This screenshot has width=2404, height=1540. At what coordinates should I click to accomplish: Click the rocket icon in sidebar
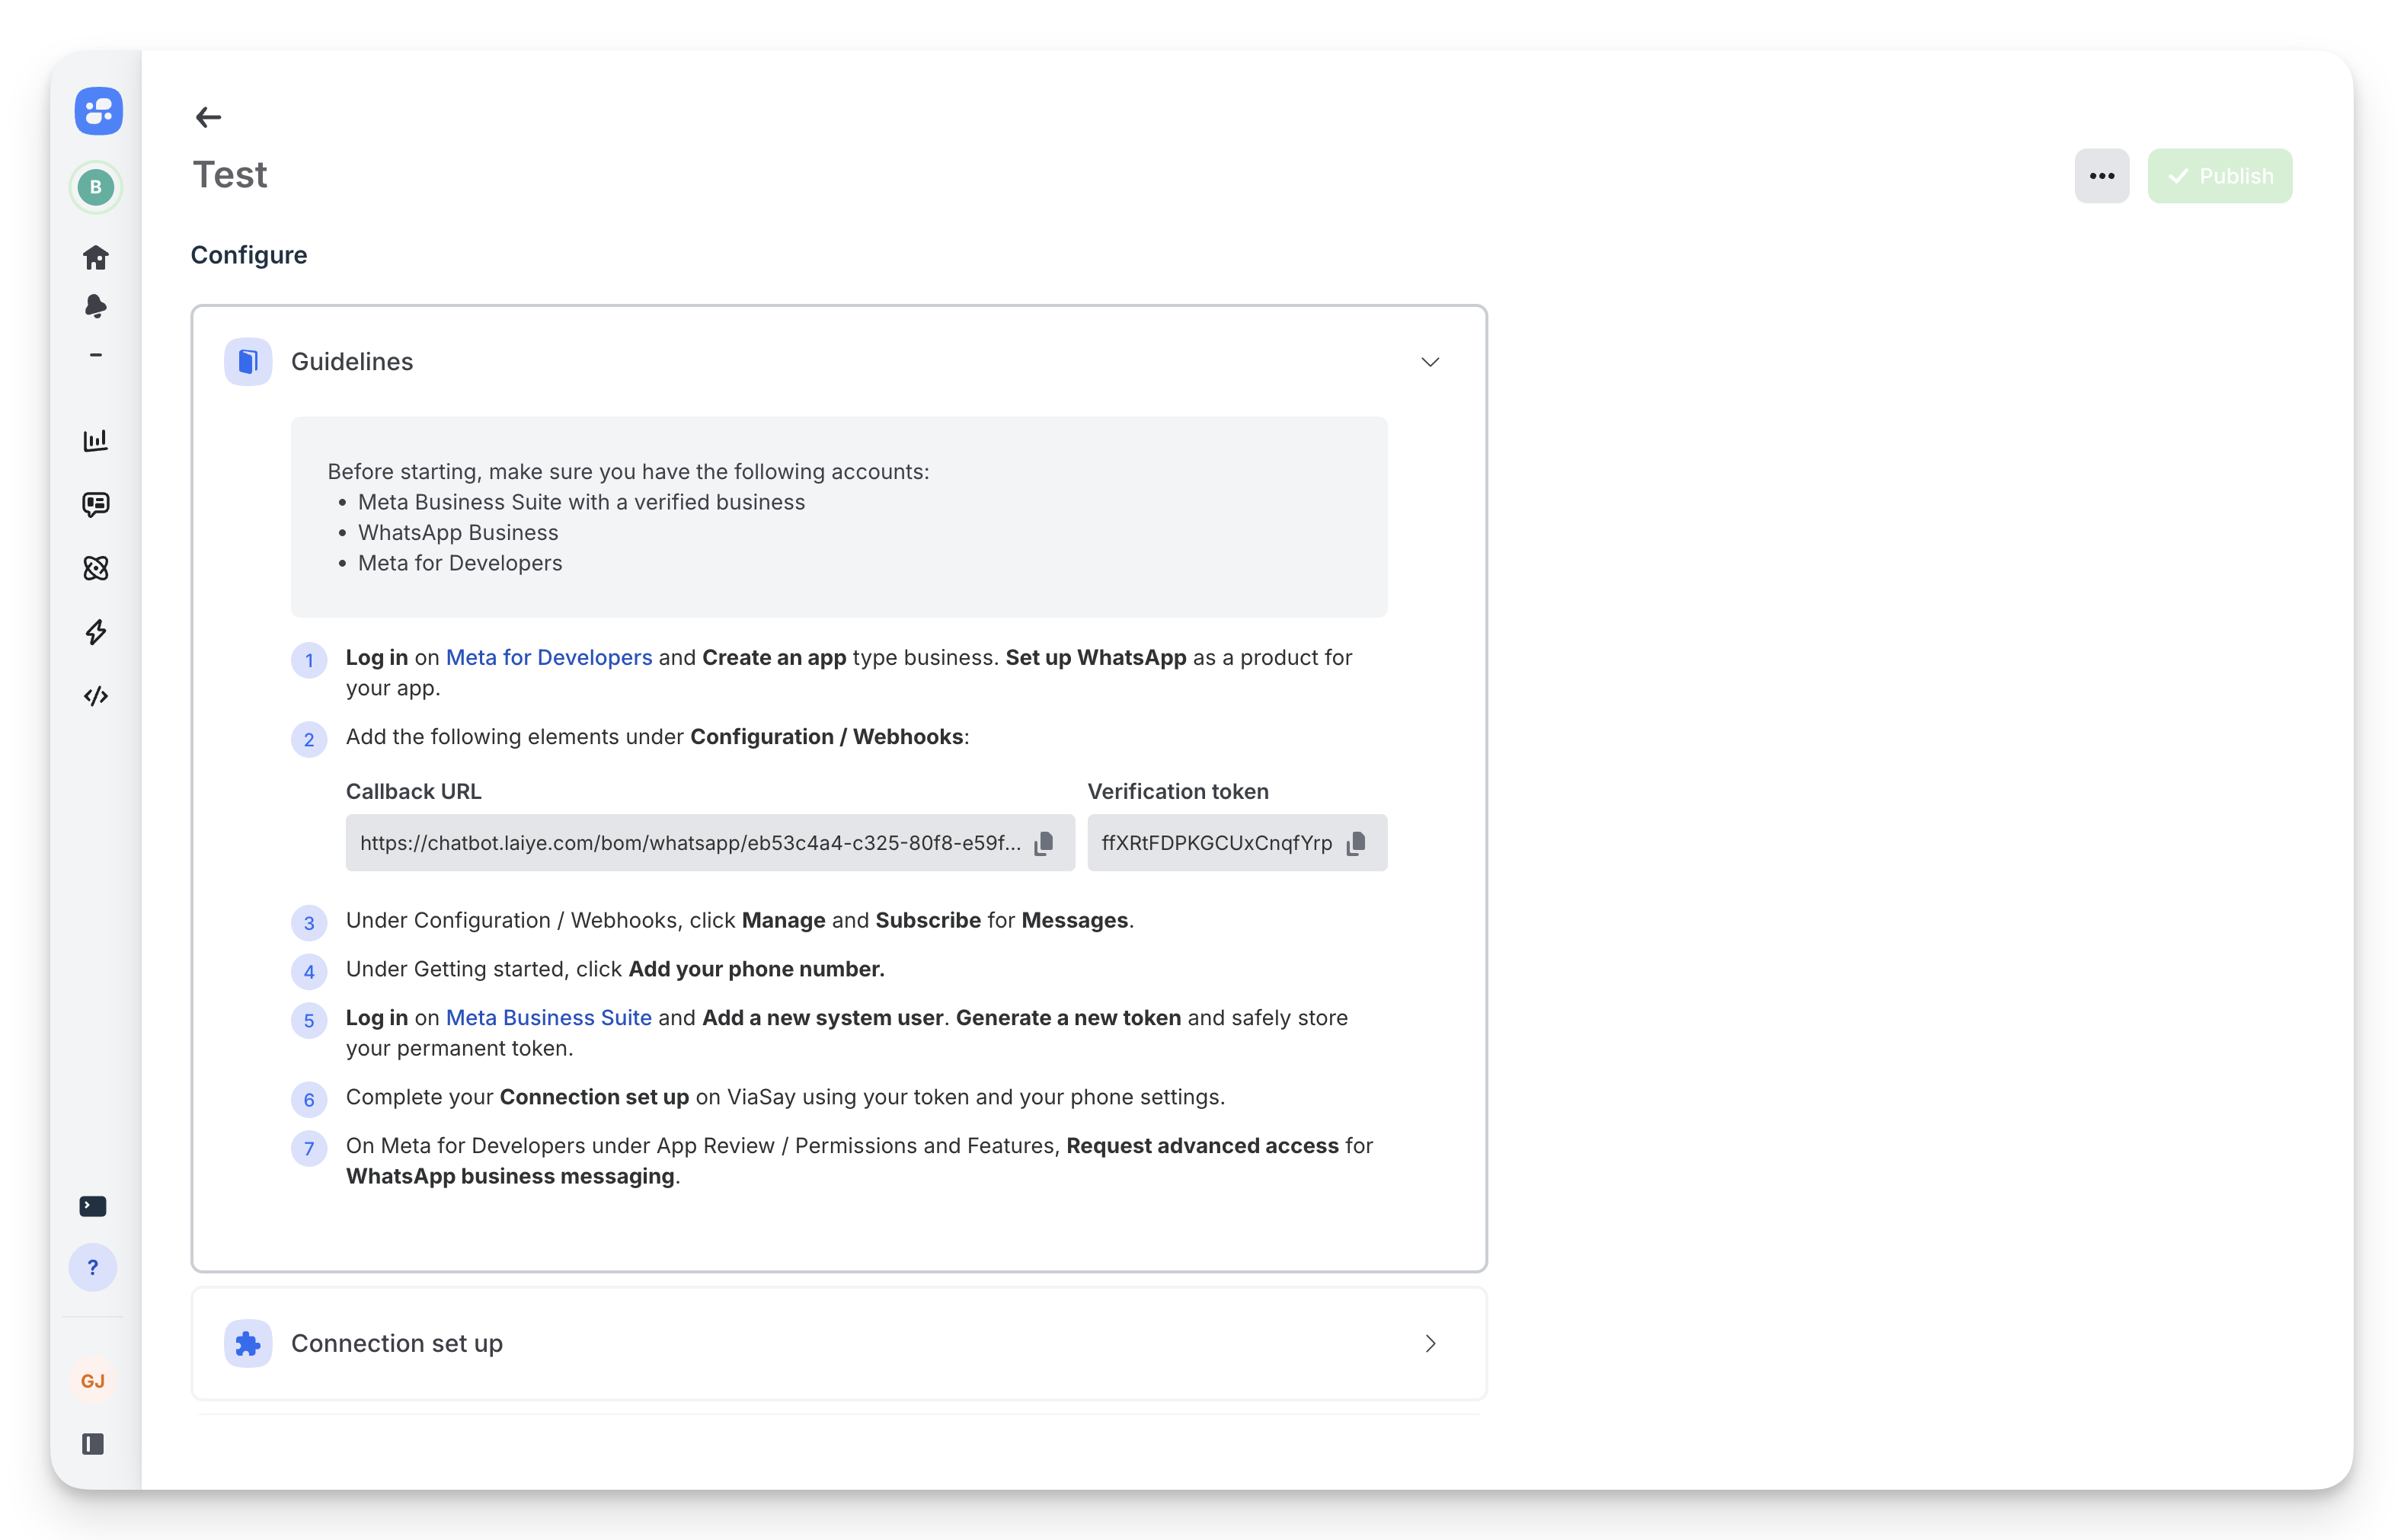96,306
